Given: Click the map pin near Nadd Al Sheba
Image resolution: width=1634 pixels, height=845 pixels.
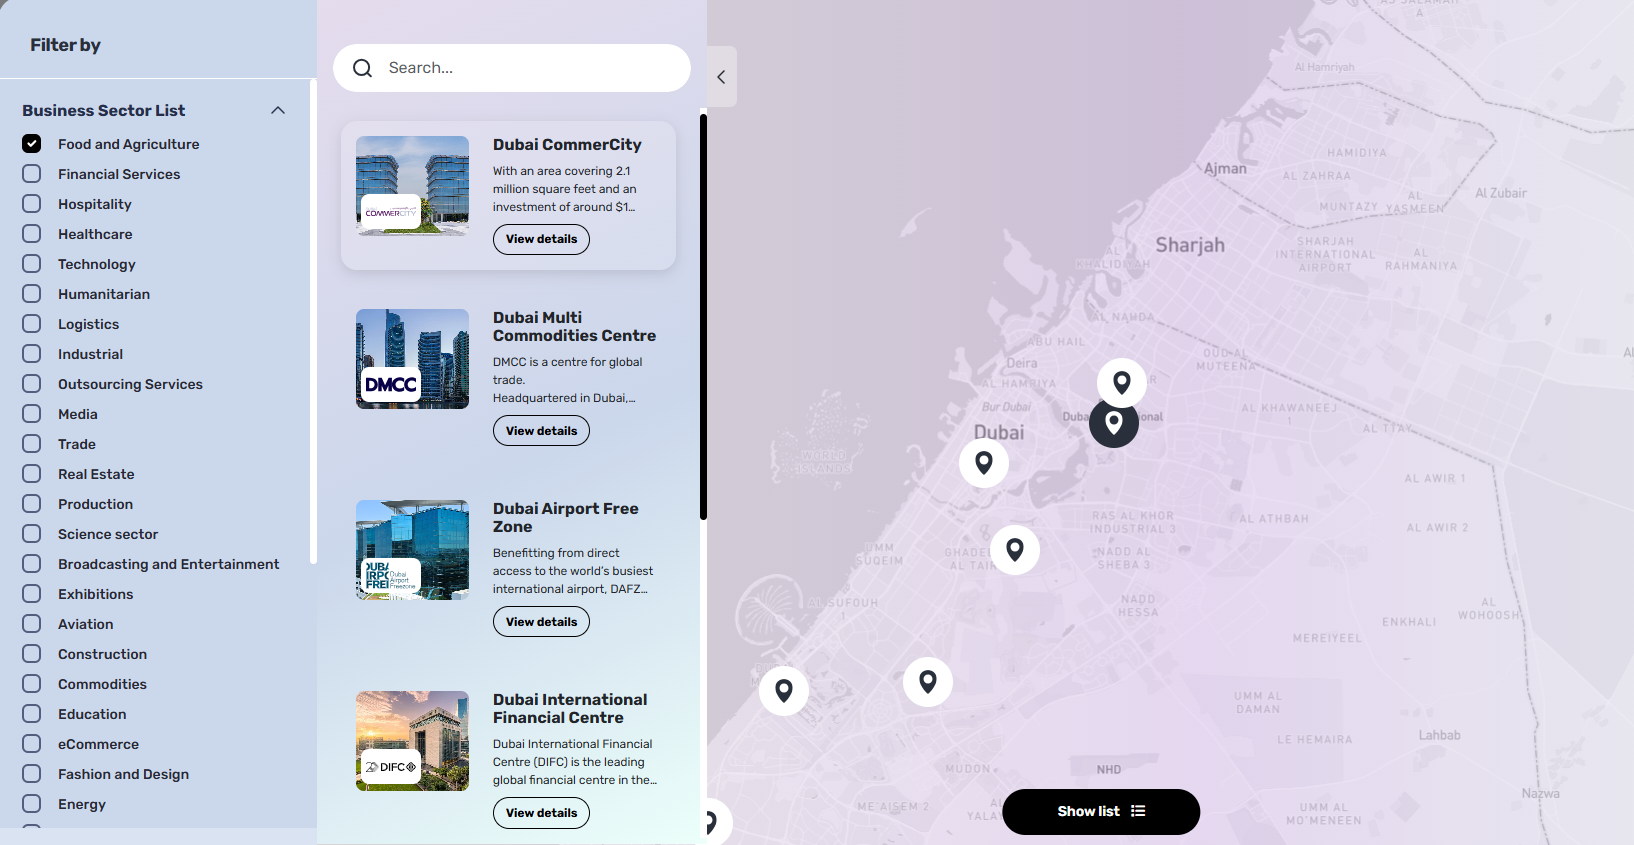Looking at the screenshot, I should click(x=1015, y=549).
